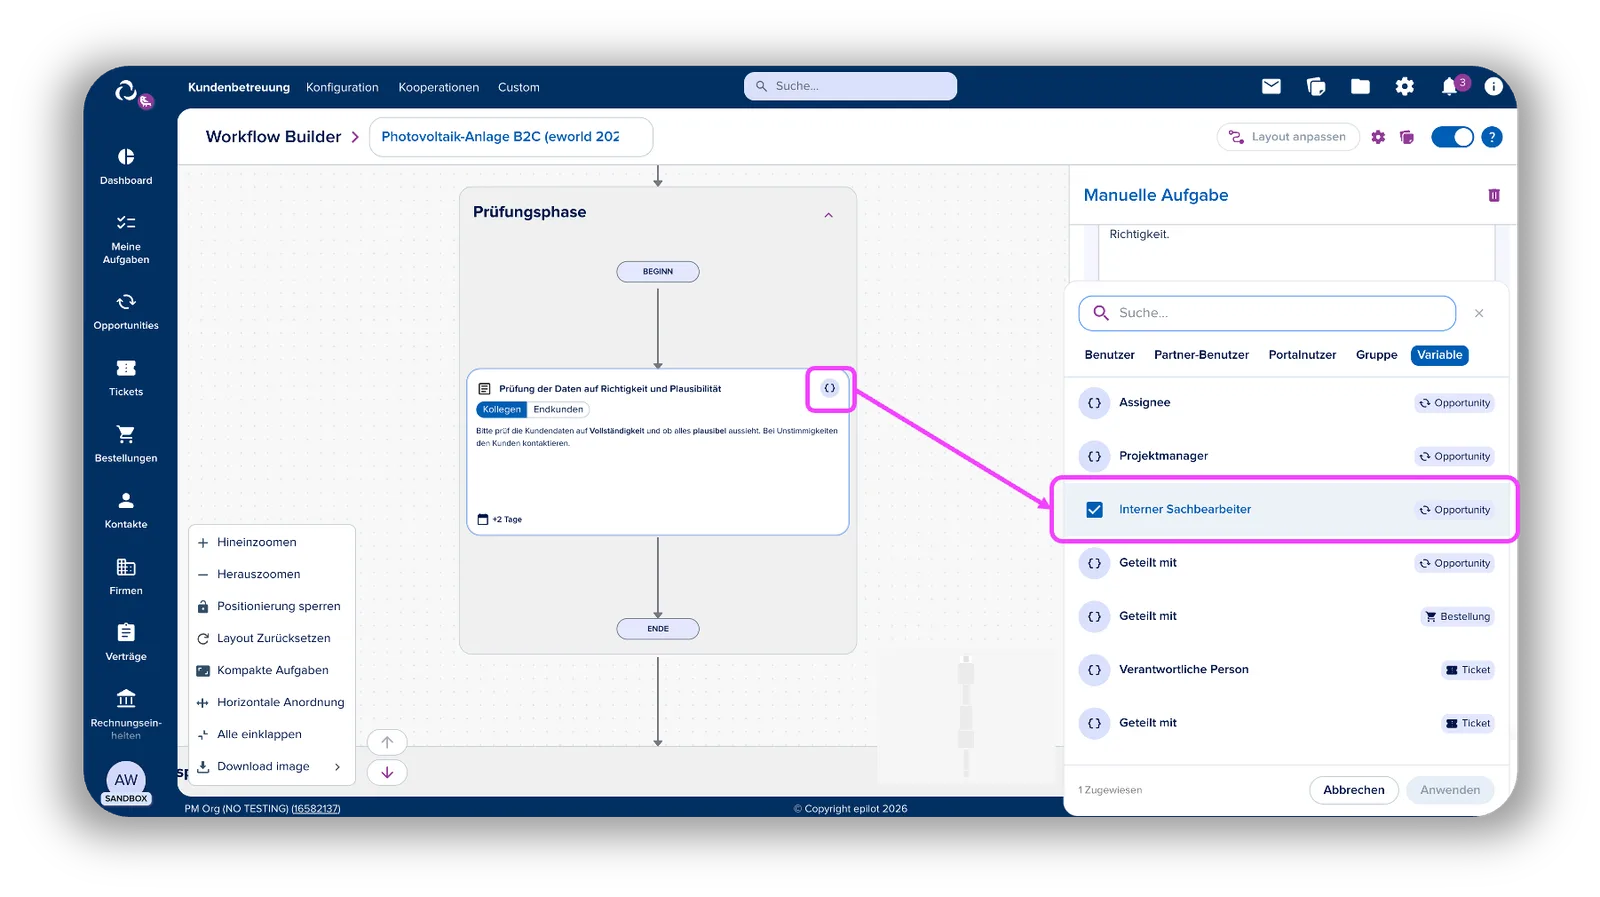Open settings gear in top header
This screenshot has width=1600, height=897.
click(1405, 86)
